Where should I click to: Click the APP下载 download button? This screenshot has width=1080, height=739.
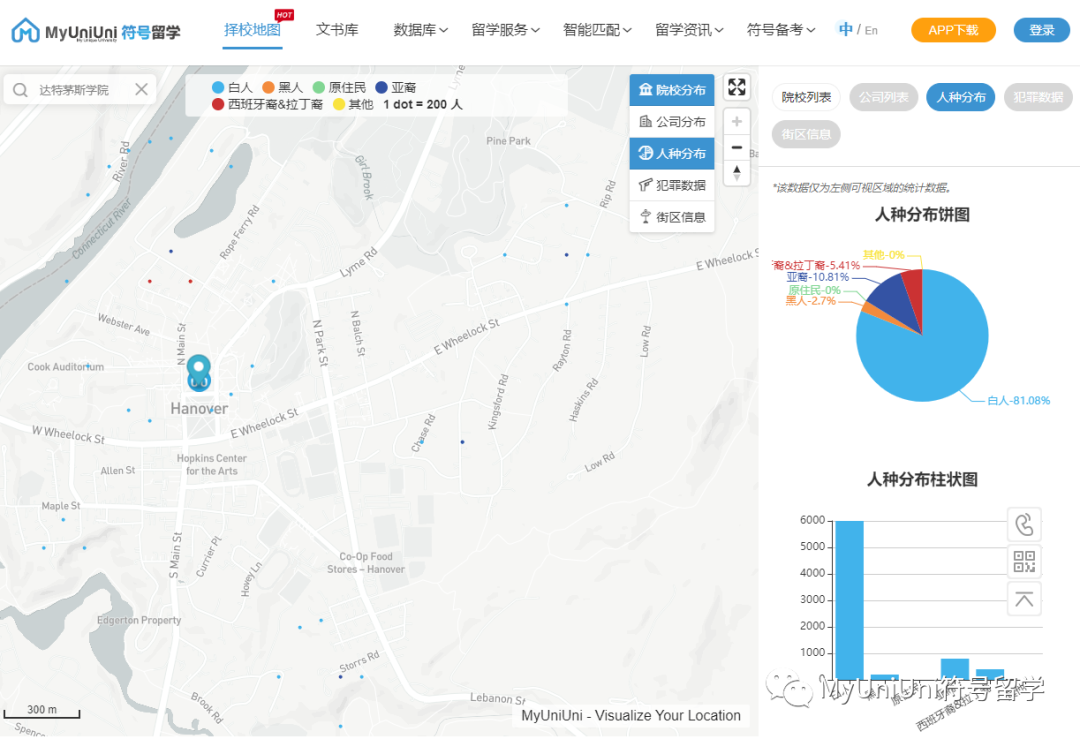click(x=951, y=30)
